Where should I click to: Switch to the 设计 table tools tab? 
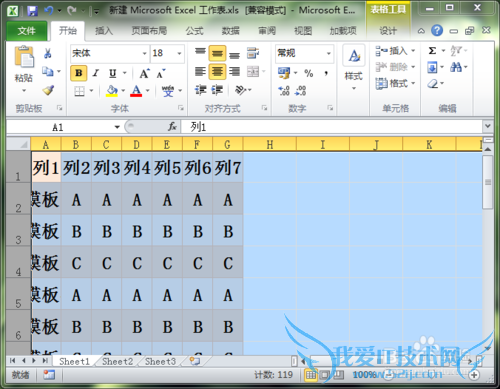pos(388,31)
